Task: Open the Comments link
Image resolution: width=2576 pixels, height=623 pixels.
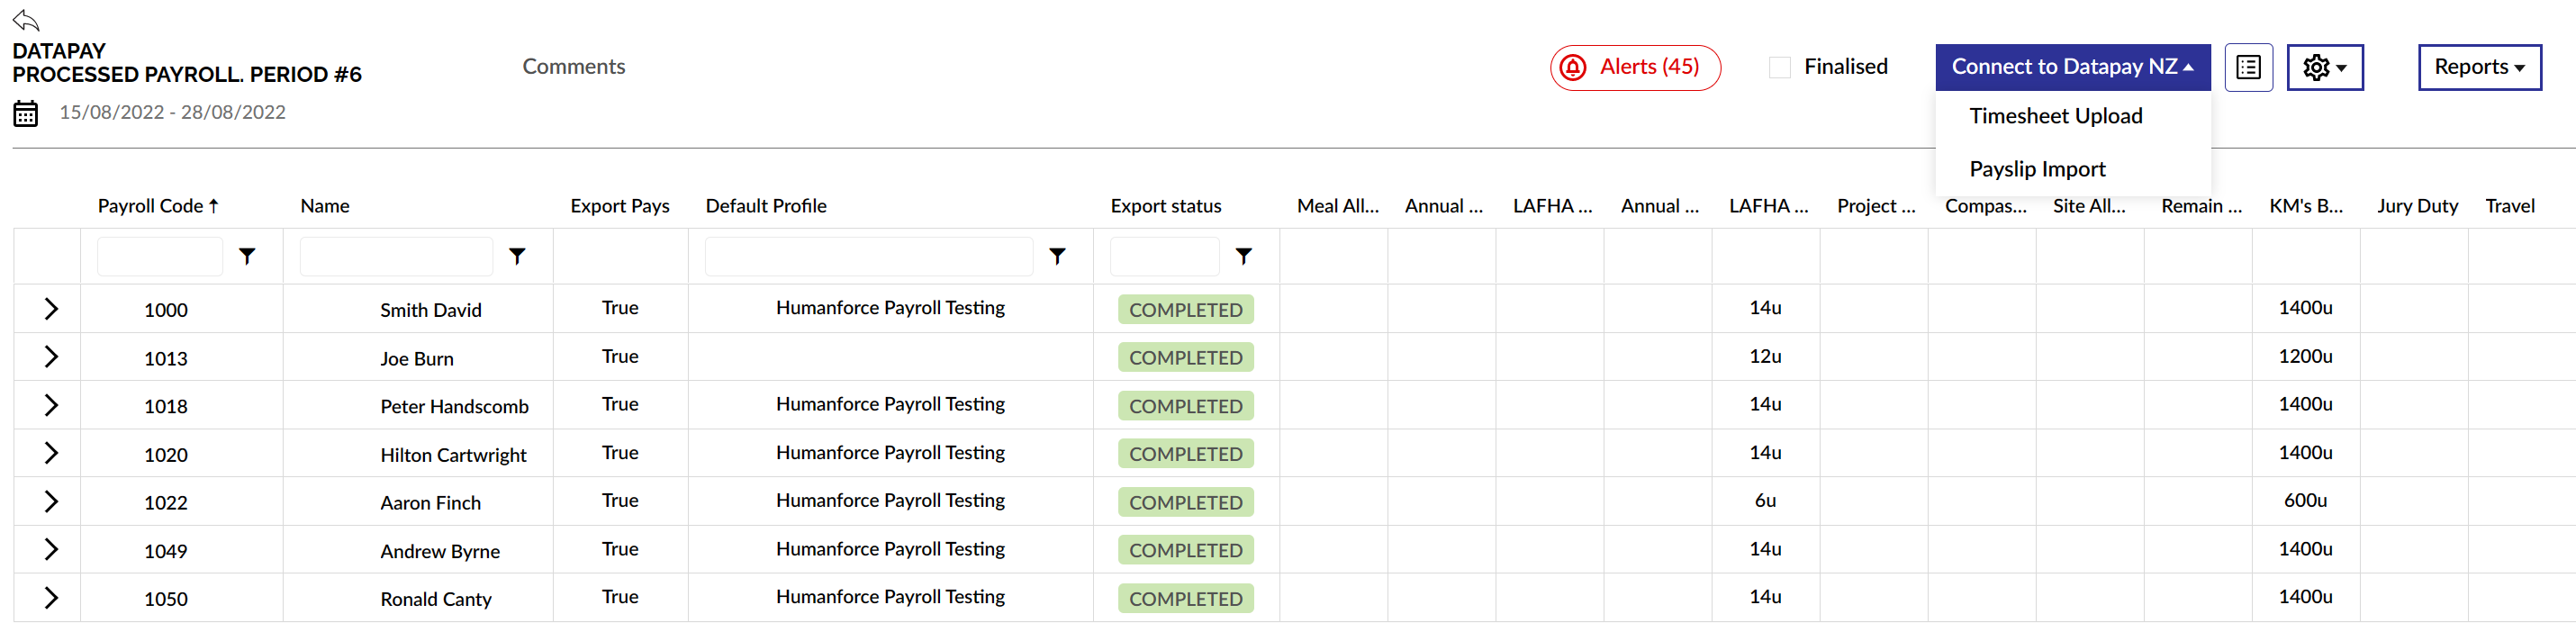Action: point(573,67)
